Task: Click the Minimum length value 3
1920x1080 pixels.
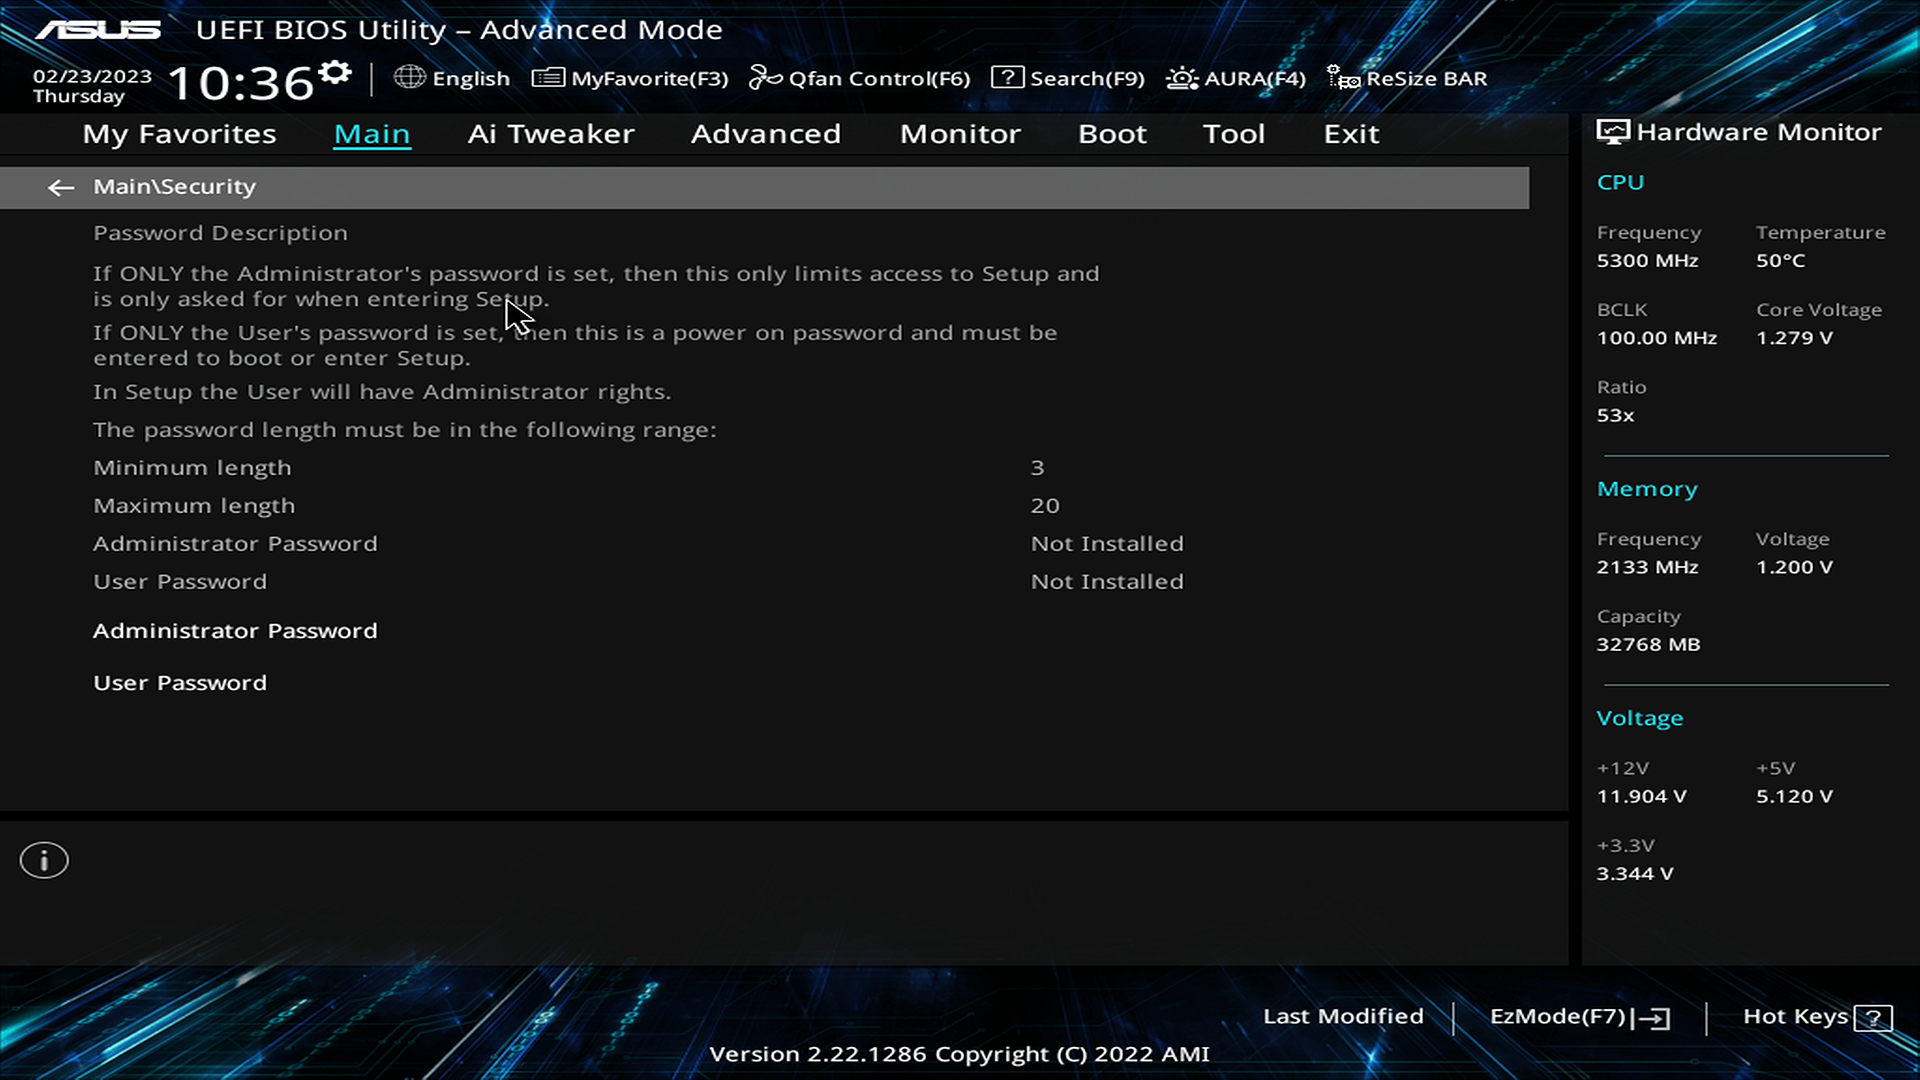Action: click(x=1037, y=468)
